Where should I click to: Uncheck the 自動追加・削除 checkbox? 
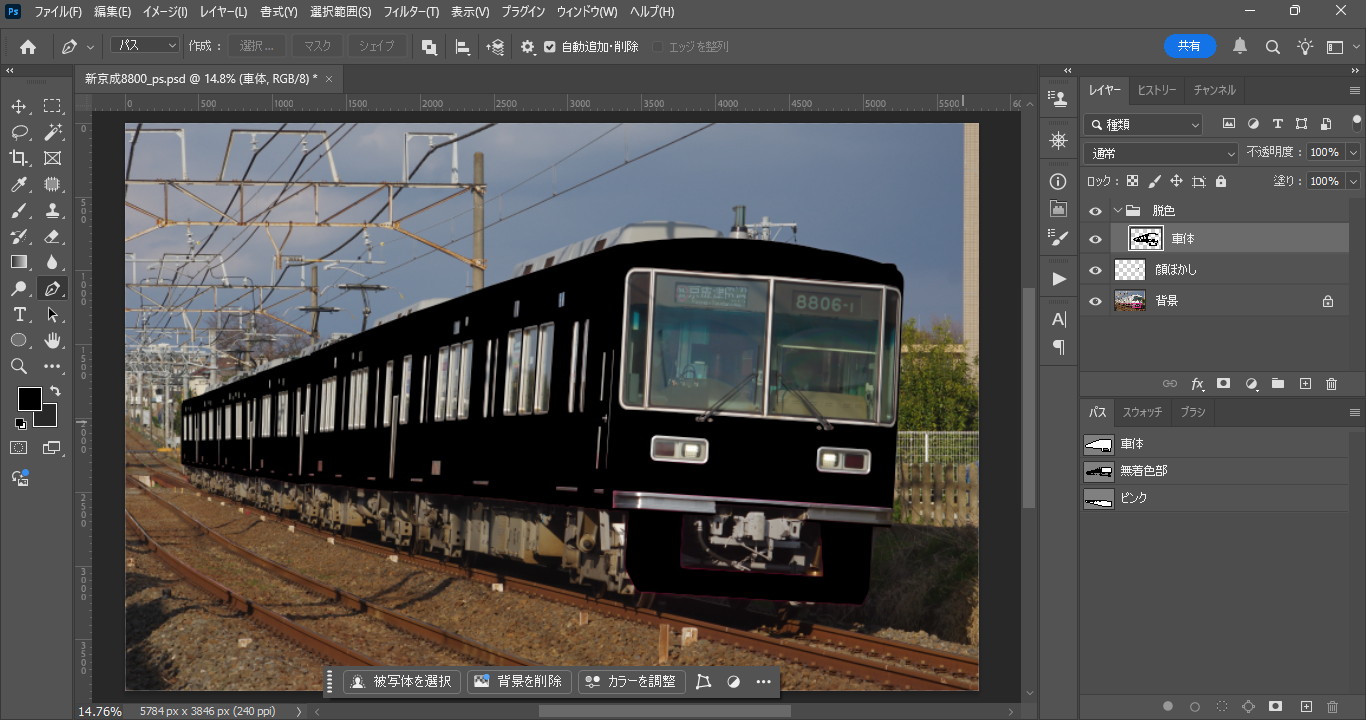pyautogui.click(x=549, y=47)
